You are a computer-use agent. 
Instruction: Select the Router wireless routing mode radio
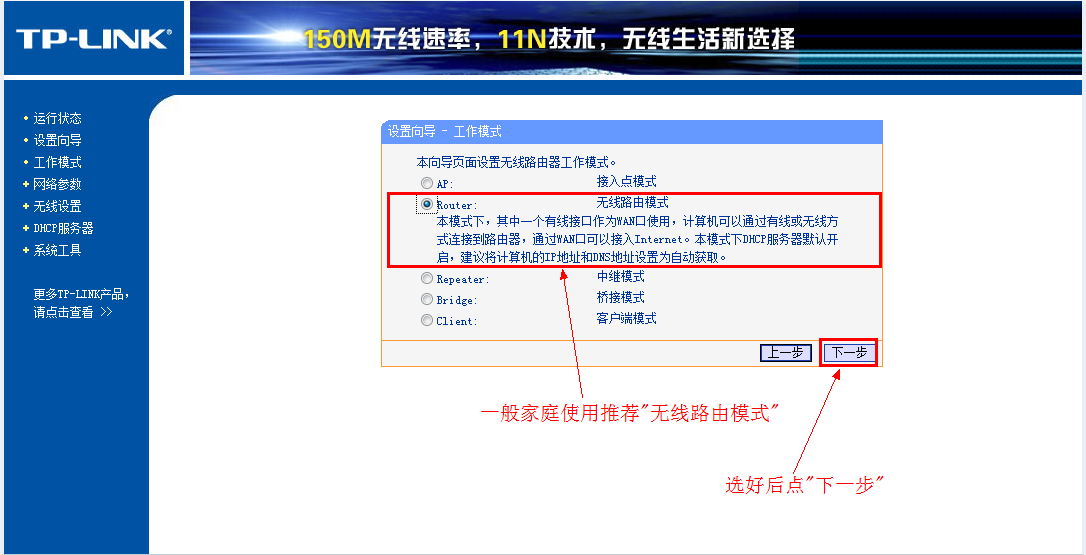[x=427, y=204]
